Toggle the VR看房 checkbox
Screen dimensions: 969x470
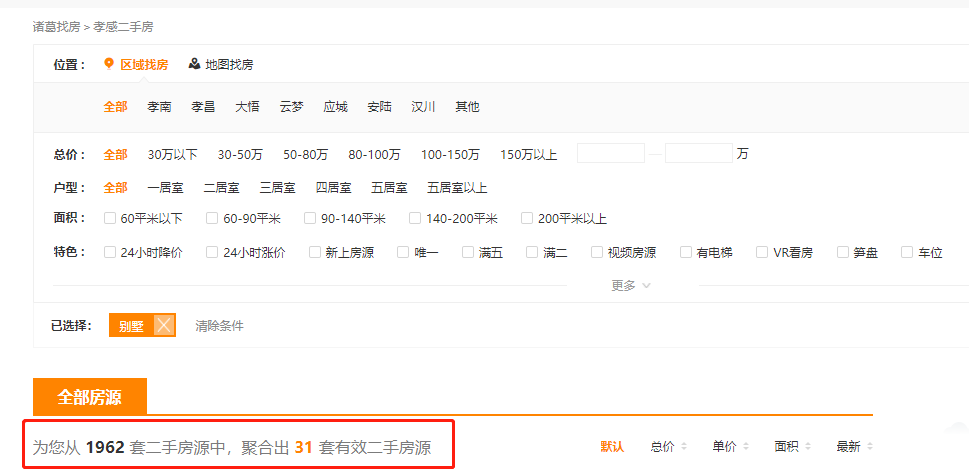point(762,253)
